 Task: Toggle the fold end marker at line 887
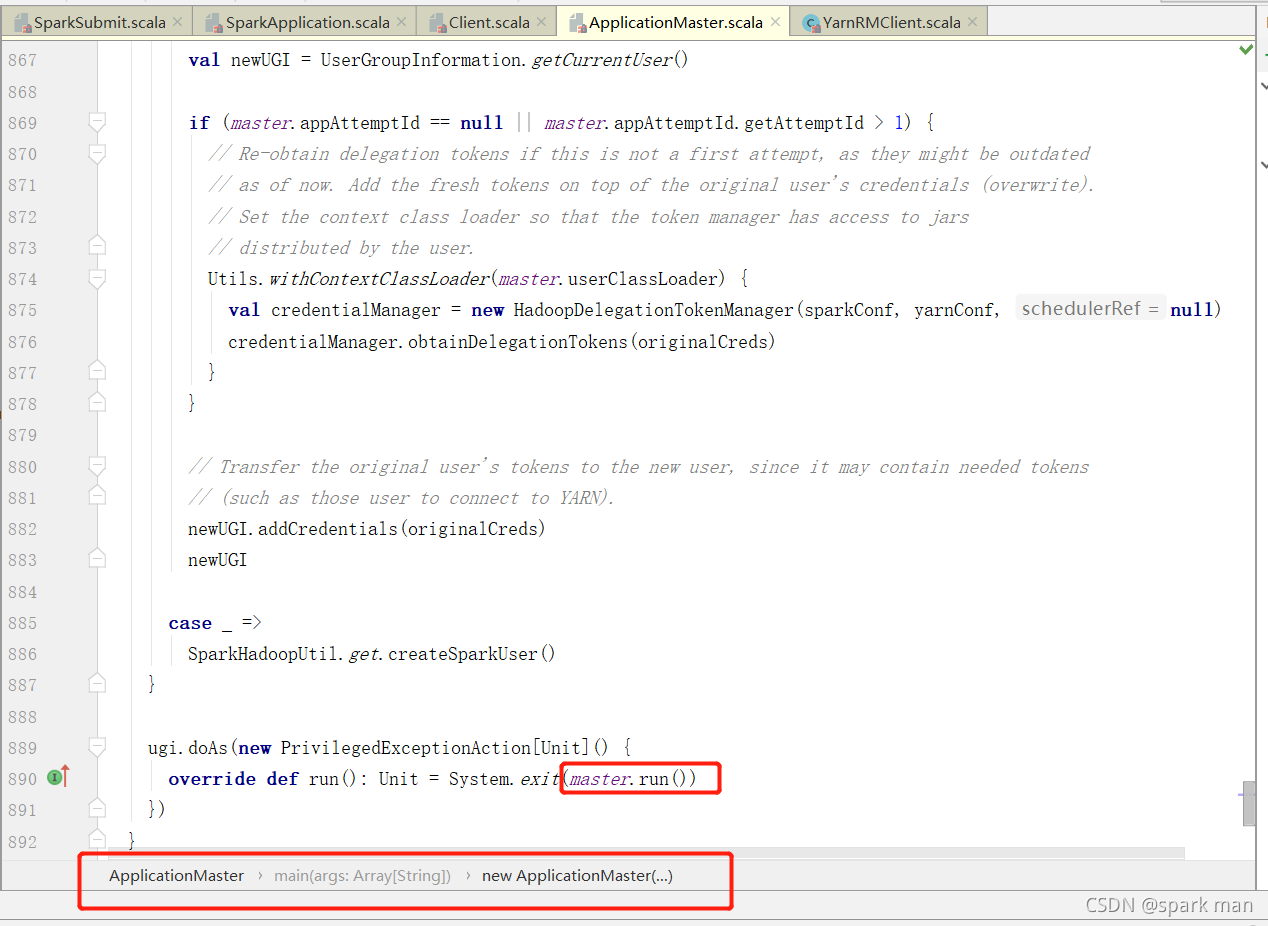point(97,684)
